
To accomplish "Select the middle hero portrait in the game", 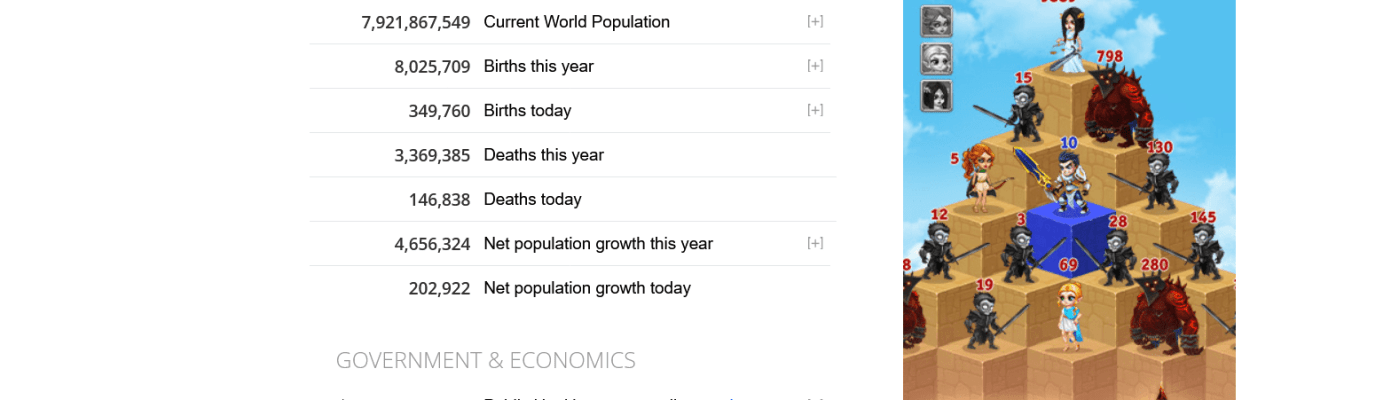I will 936,58.
